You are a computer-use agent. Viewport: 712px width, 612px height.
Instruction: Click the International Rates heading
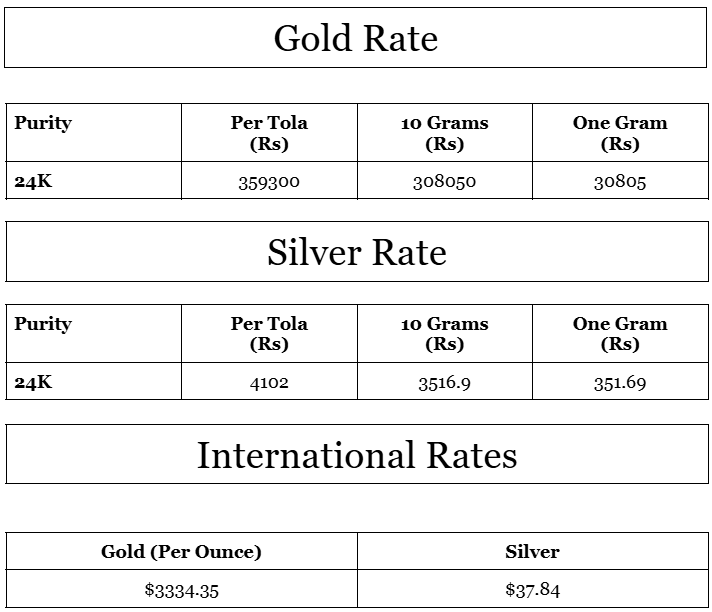point(357,455)
